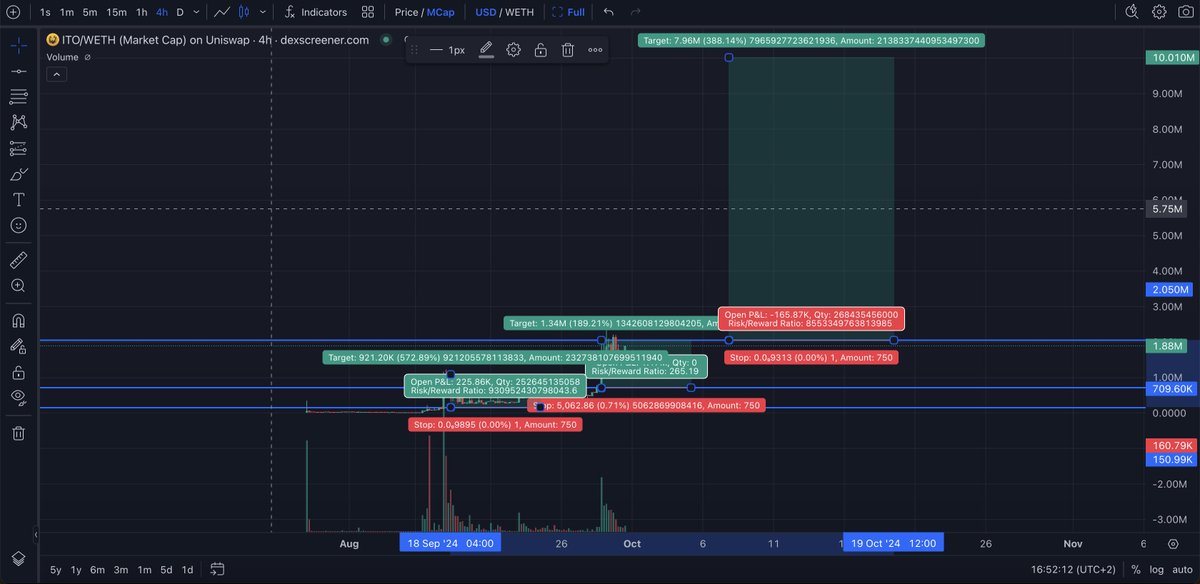Open the timeframe dropdown next to D

[x=196, y=11]
